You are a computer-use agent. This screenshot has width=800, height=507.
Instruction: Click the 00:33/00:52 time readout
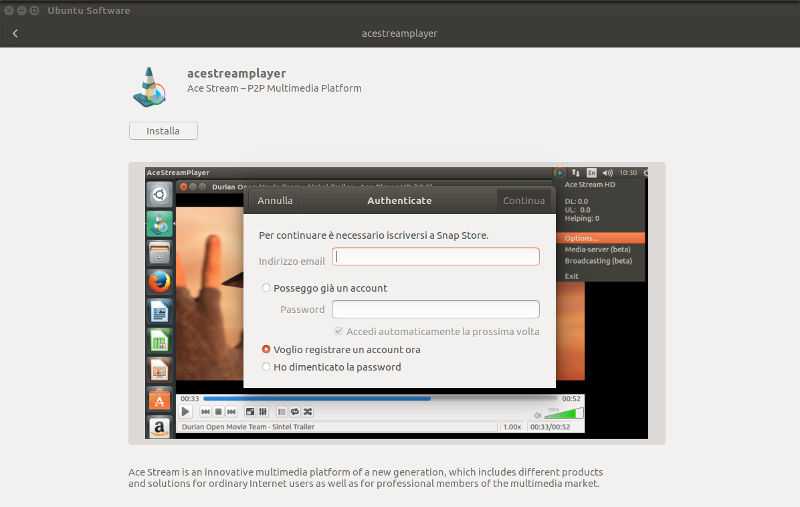(x=550, y=427)
